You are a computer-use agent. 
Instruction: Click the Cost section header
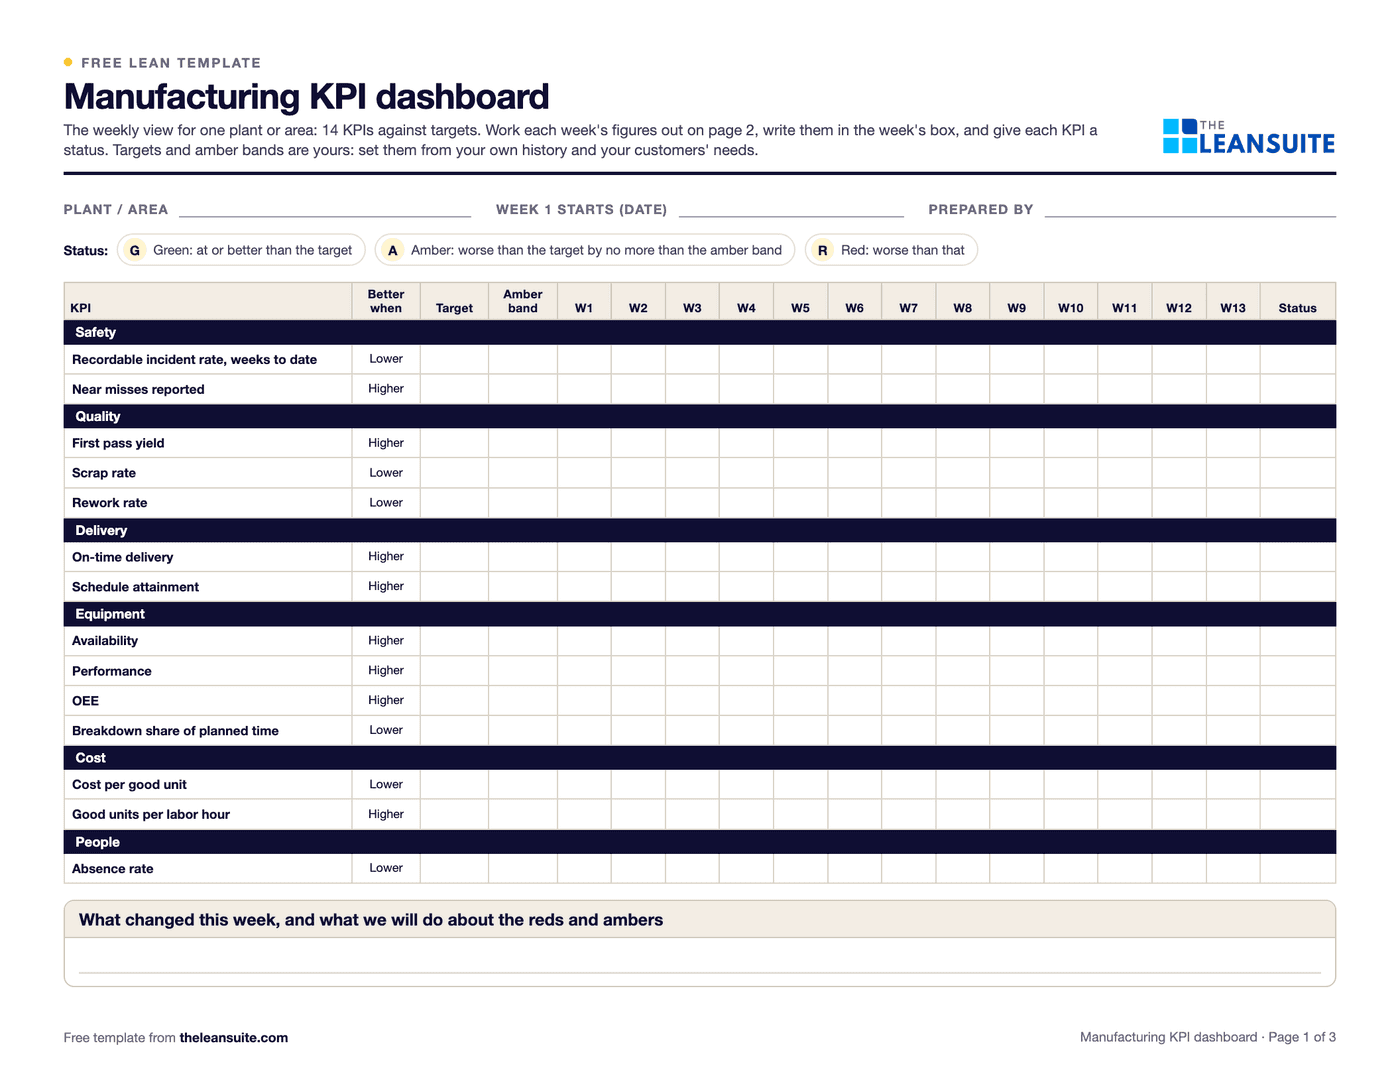(700, 758)
